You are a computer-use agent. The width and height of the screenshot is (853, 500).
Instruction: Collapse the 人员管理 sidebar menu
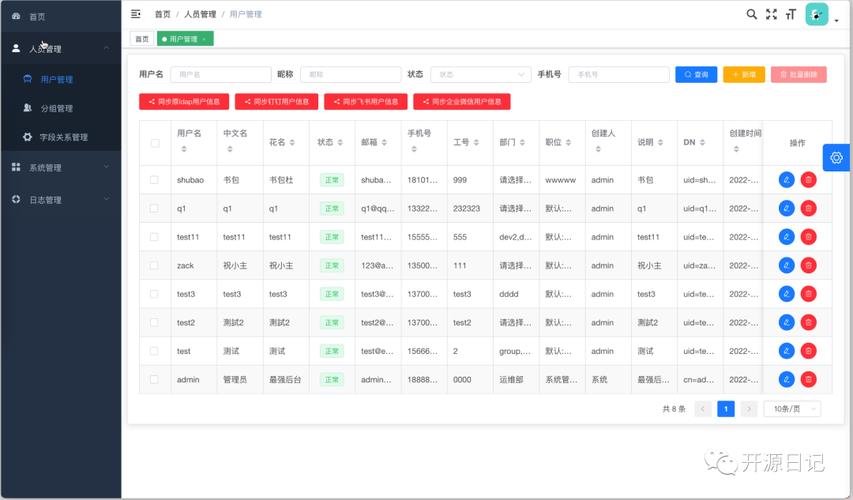[x=61, y=48]
